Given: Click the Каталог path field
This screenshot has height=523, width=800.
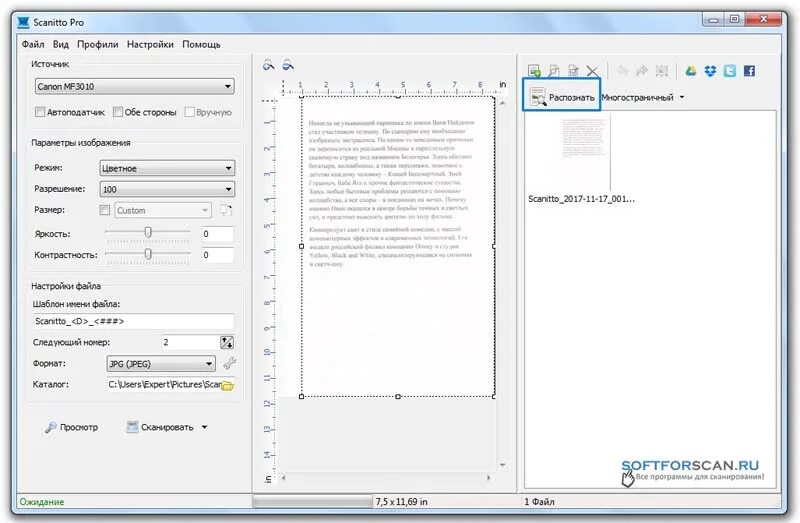Looking at the screenshot, I should [x=165, y=385].
